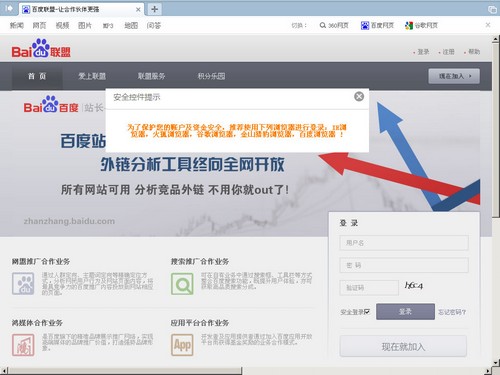Image resolution: width=500 pixels, height=375 pixels.
Task: Click the 搜索推广合作业务 magnifier icon
Action: click(182, 284)
